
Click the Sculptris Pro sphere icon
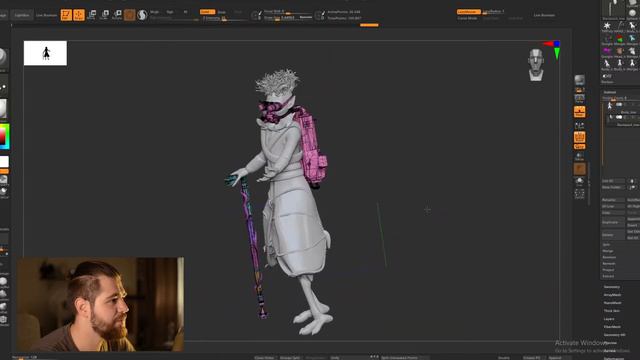tap(142, 15)
